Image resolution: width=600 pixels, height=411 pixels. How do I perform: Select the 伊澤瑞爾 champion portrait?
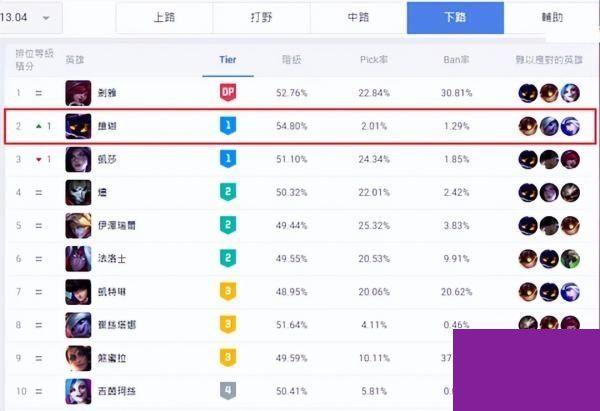click(78, 225)
